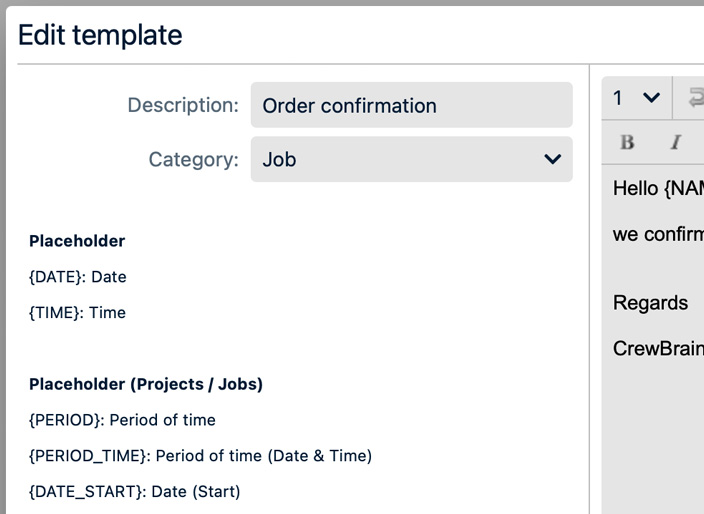The height and width of the screenshot is (514, 704).
Task: Open the font size dropdown showing 1
Action: click(x=637, y=98)
